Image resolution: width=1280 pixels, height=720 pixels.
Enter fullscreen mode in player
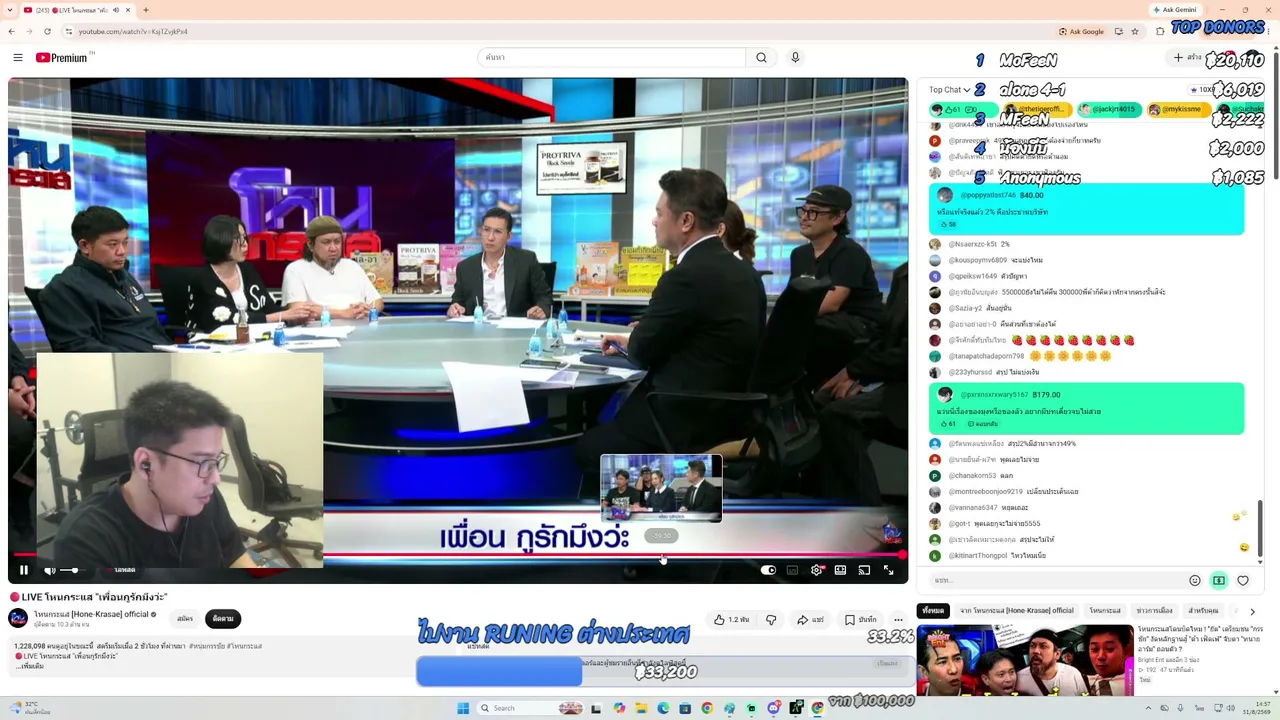tap(888, 570)
